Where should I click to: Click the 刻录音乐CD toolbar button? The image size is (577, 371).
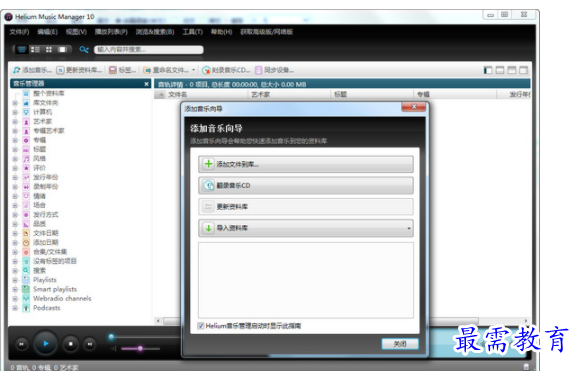(226, 70)
